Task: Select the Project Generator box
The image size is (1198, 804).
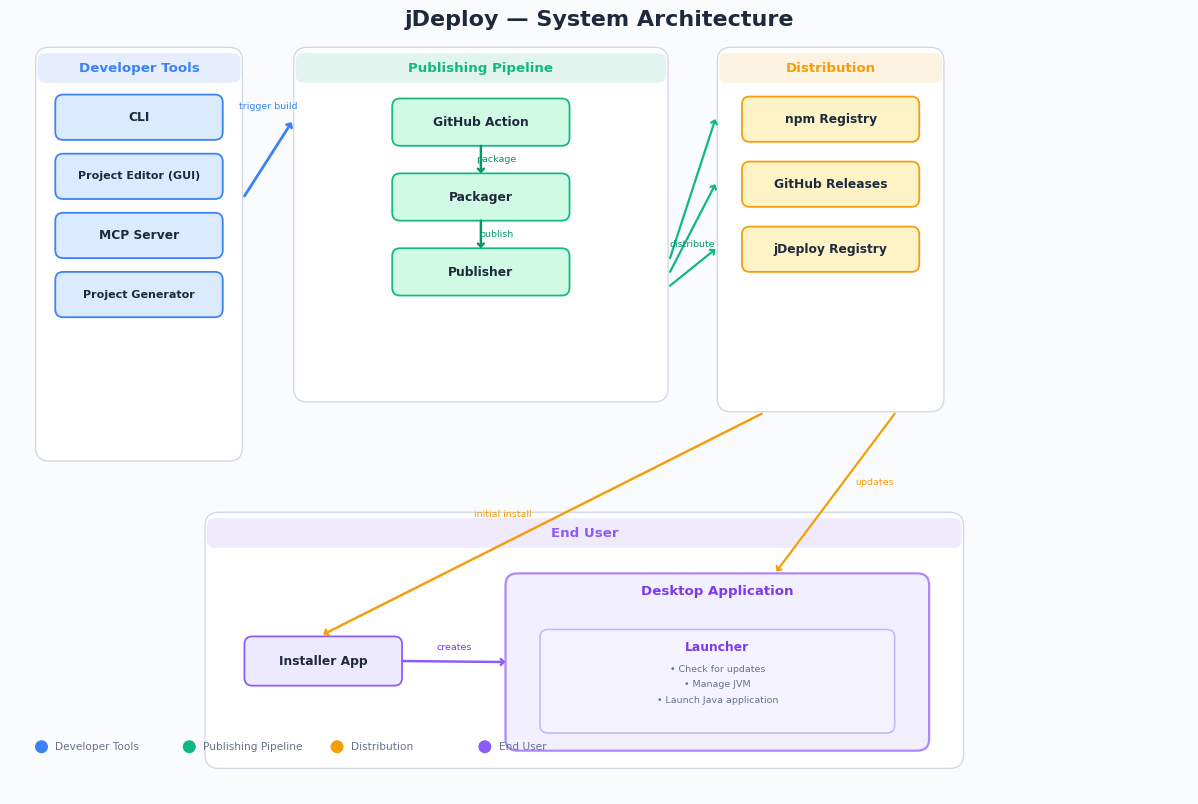Action: click(x=139, y=295)
